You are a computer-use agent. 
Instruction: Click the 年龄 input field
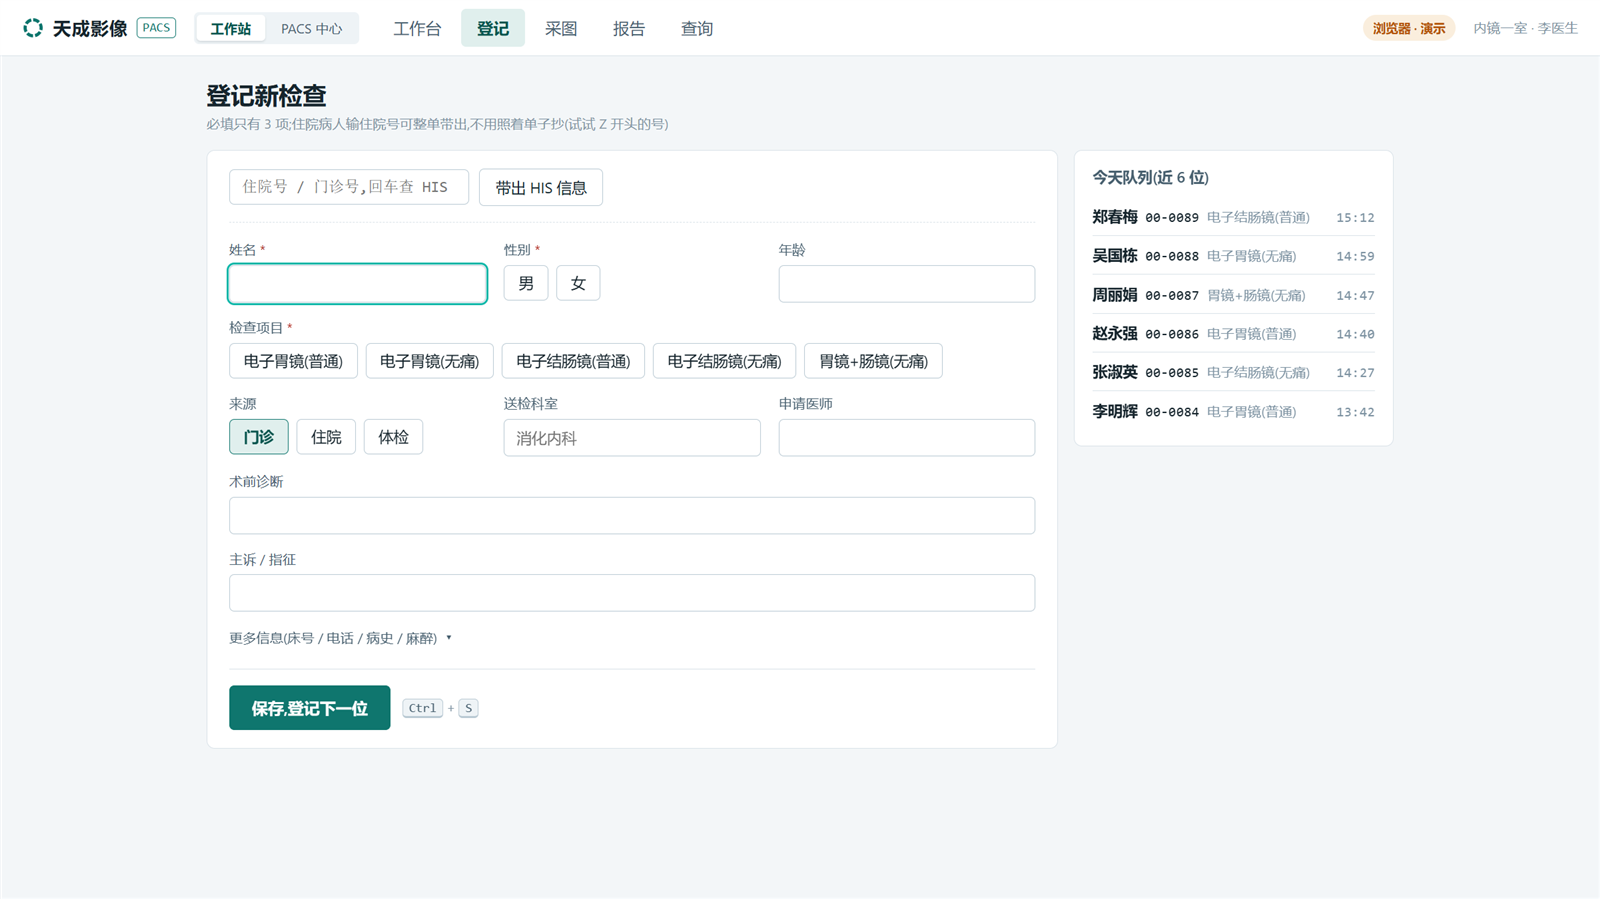point(907,284)
